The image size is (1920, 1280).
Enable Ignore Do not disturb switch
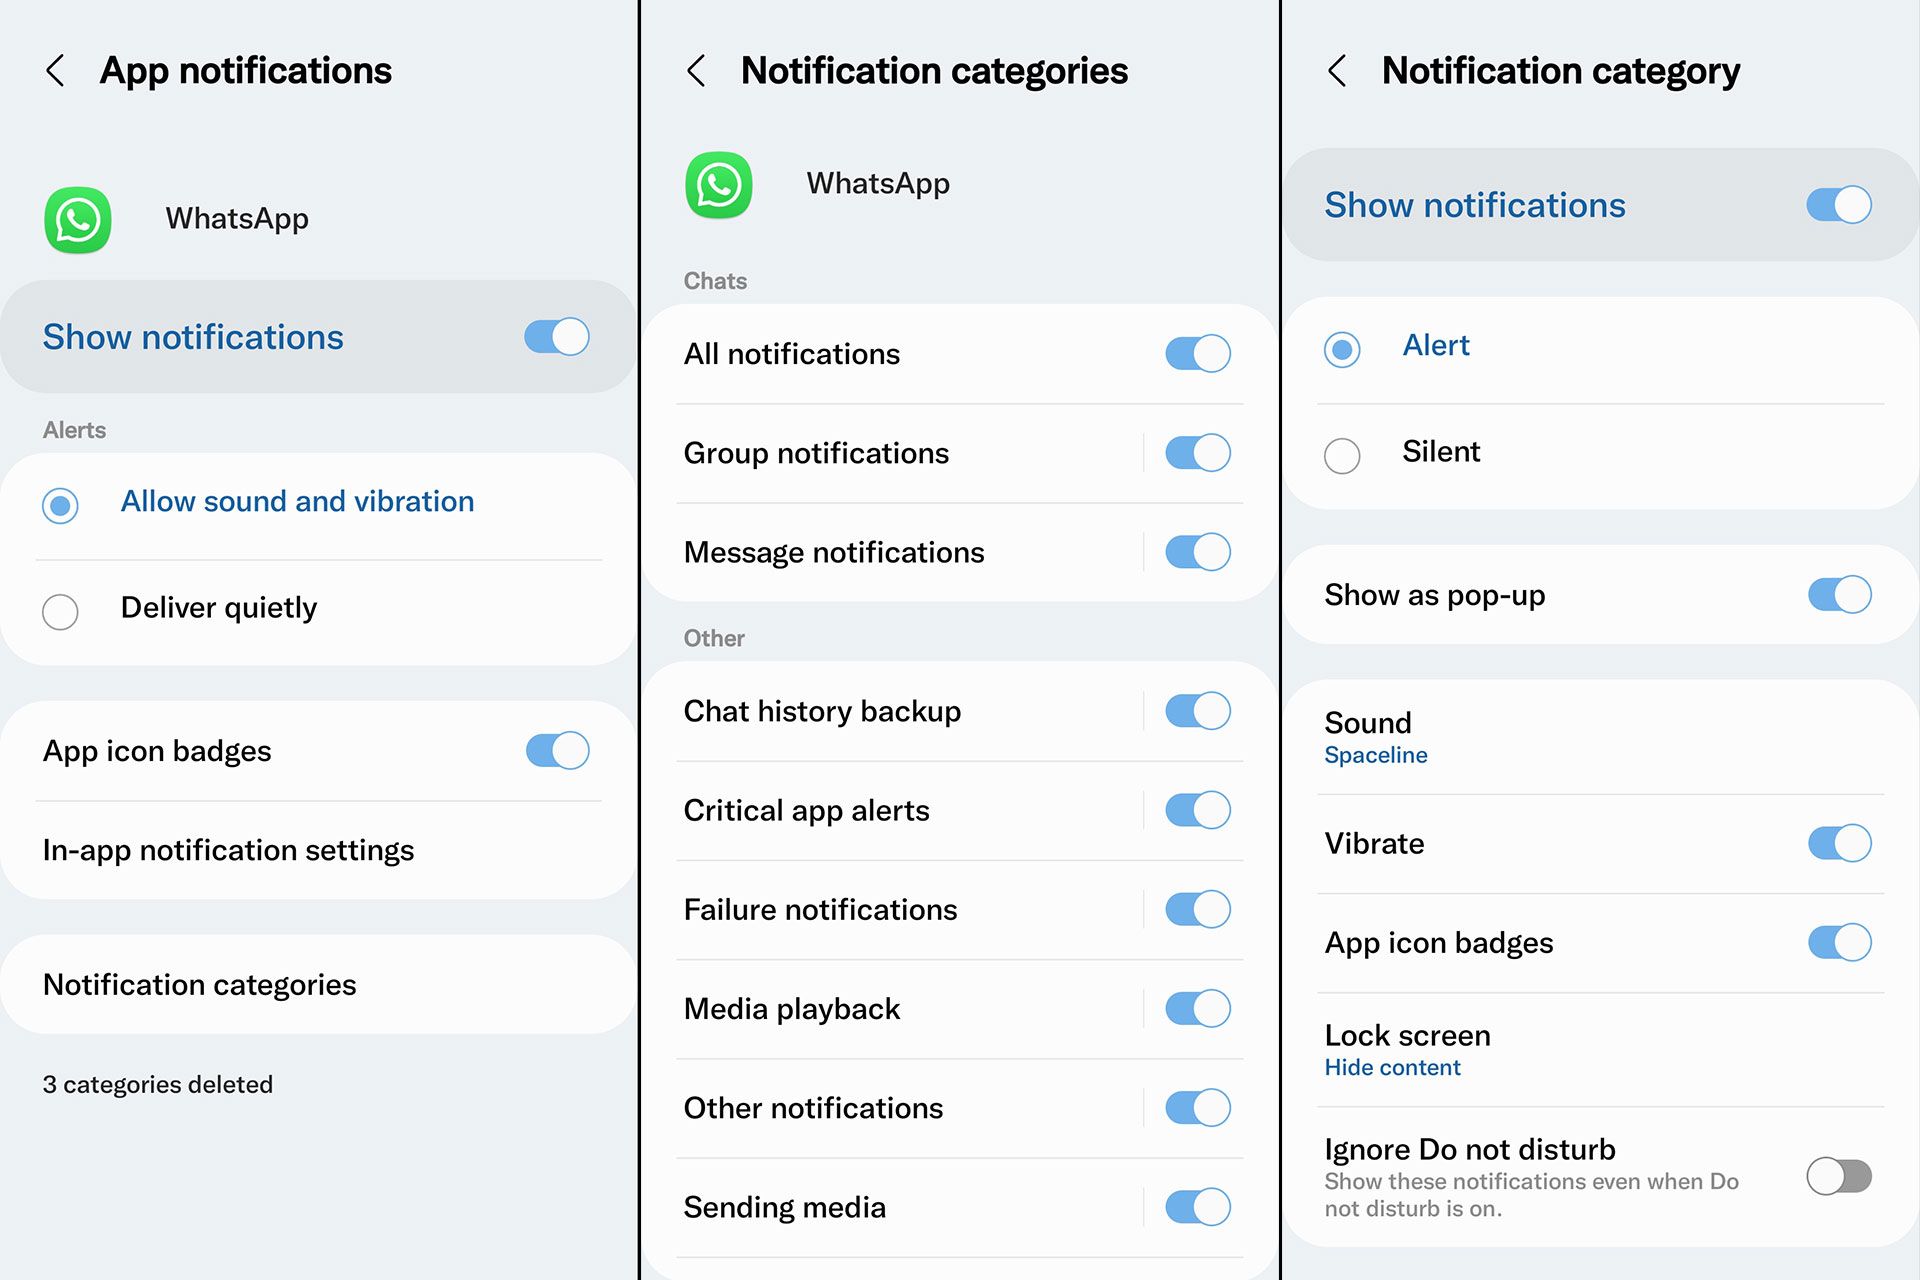click(1838, 1176)
